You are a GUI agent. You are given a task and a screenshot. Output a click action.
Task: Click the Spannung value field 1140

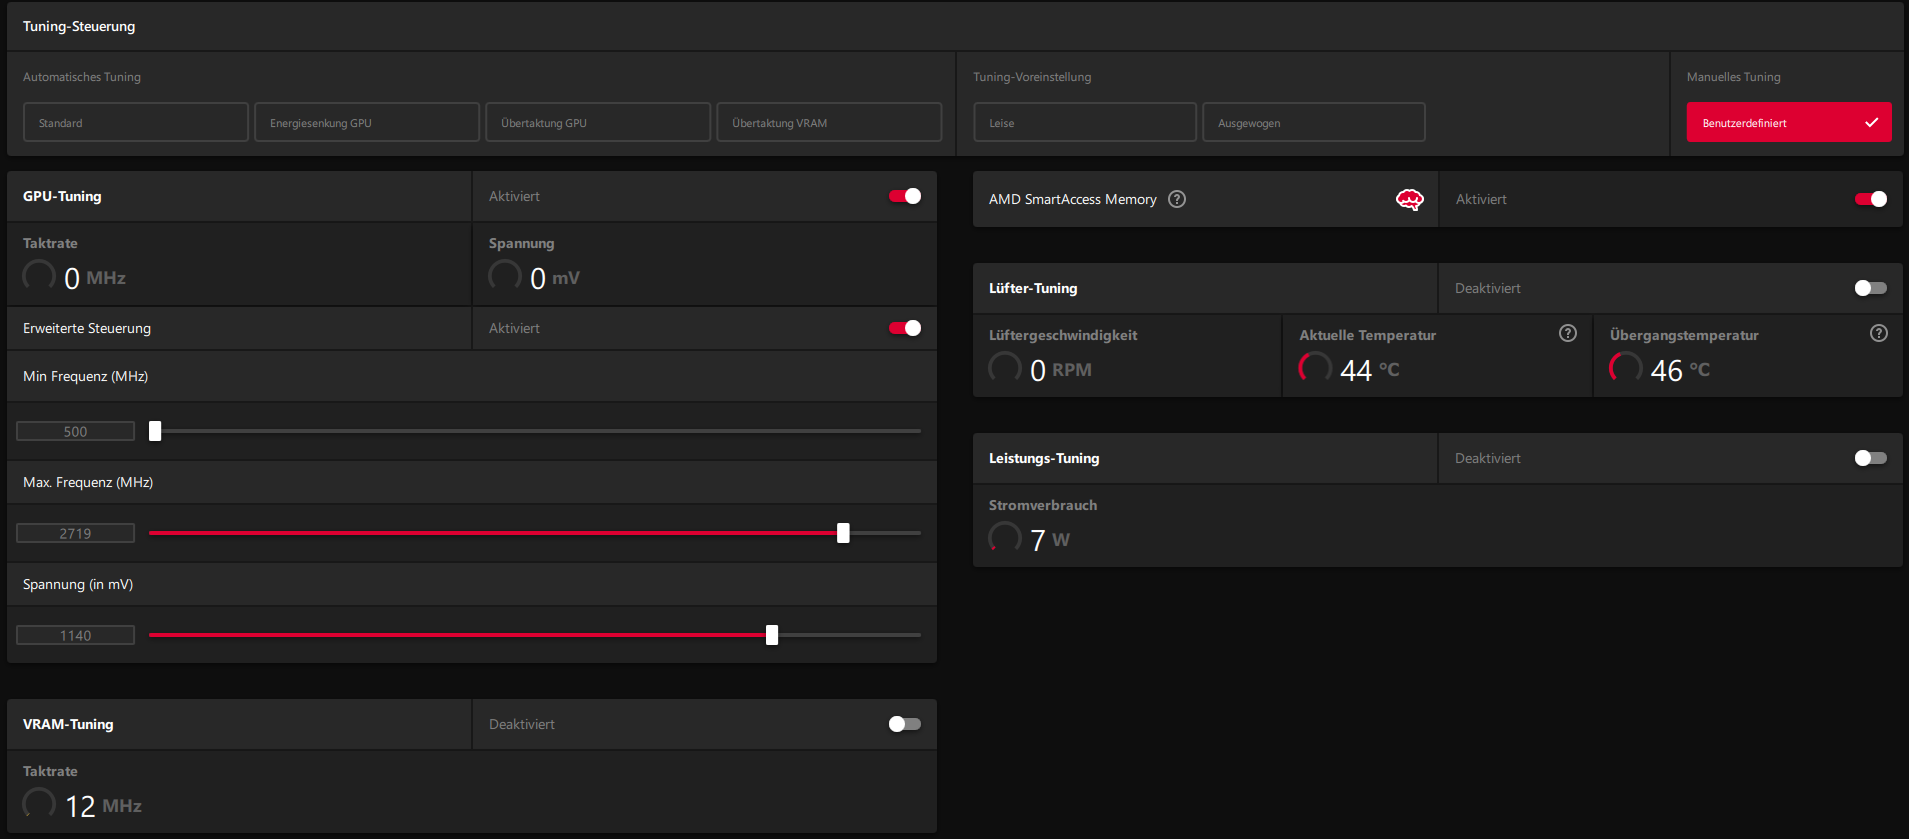75,635
